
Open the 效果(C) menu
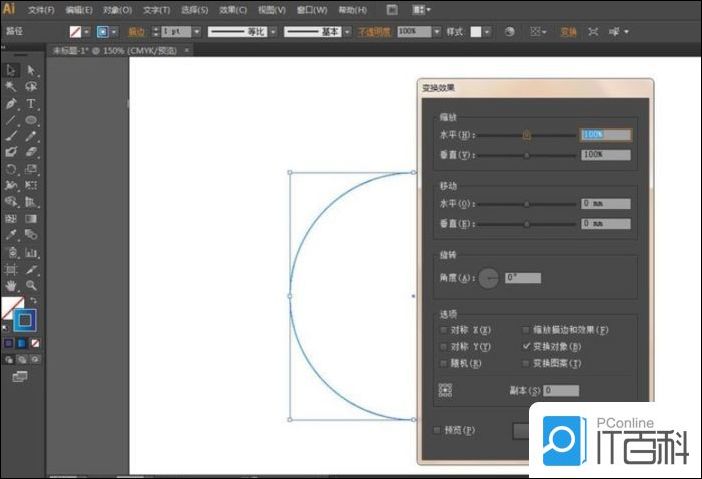pyautogui.click(x=233, y=9)
